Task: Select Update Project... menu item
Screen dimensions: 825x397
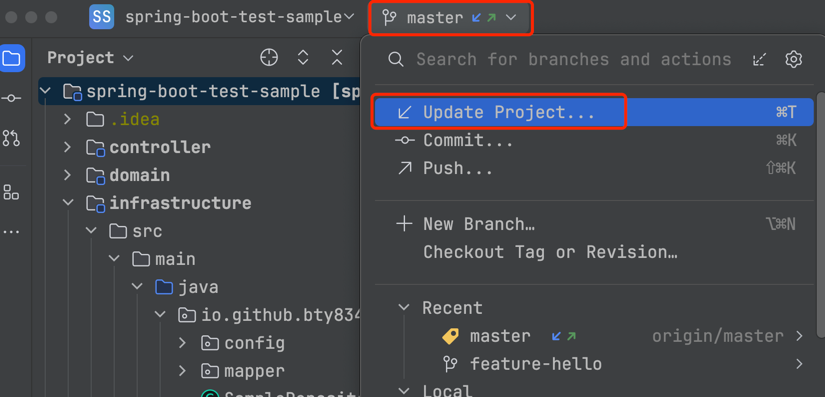Action: click(x=594, y=112)
